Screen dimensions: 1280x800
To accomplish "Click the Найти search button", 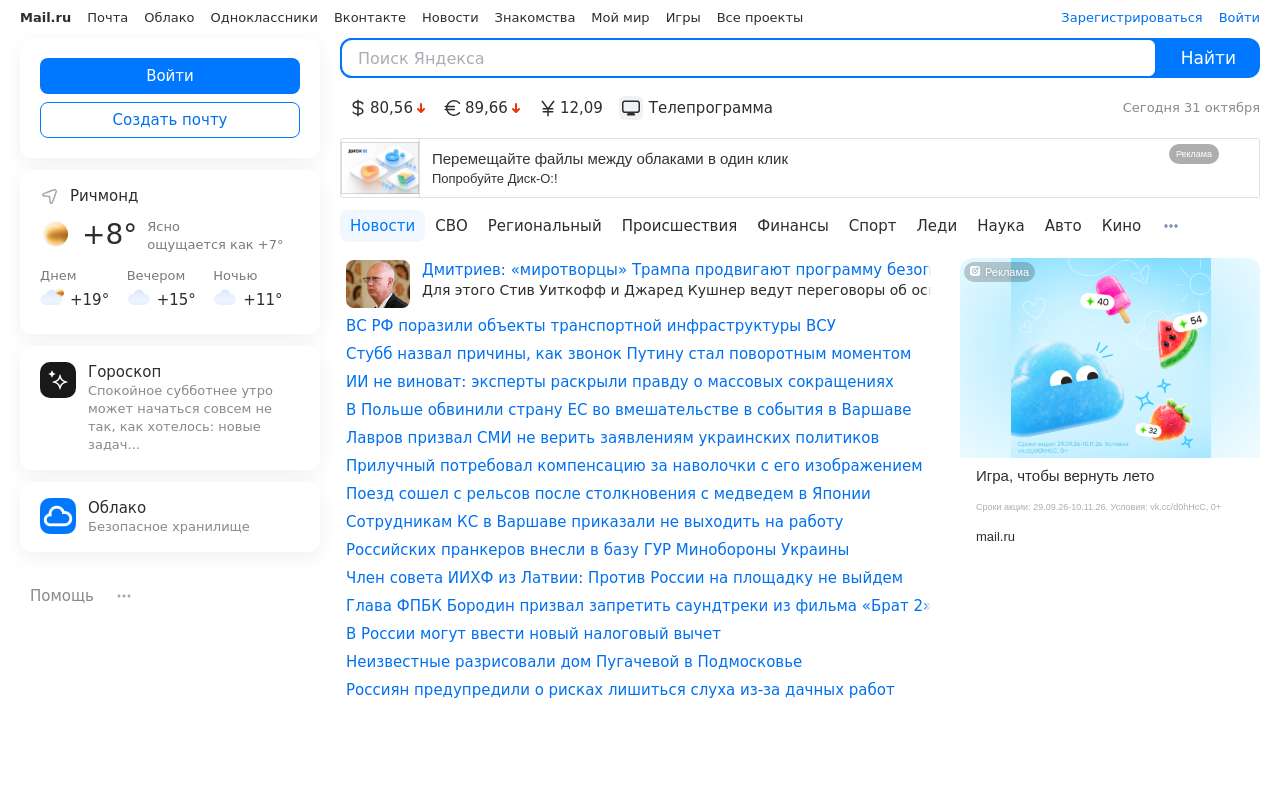I will (1208, 58).
